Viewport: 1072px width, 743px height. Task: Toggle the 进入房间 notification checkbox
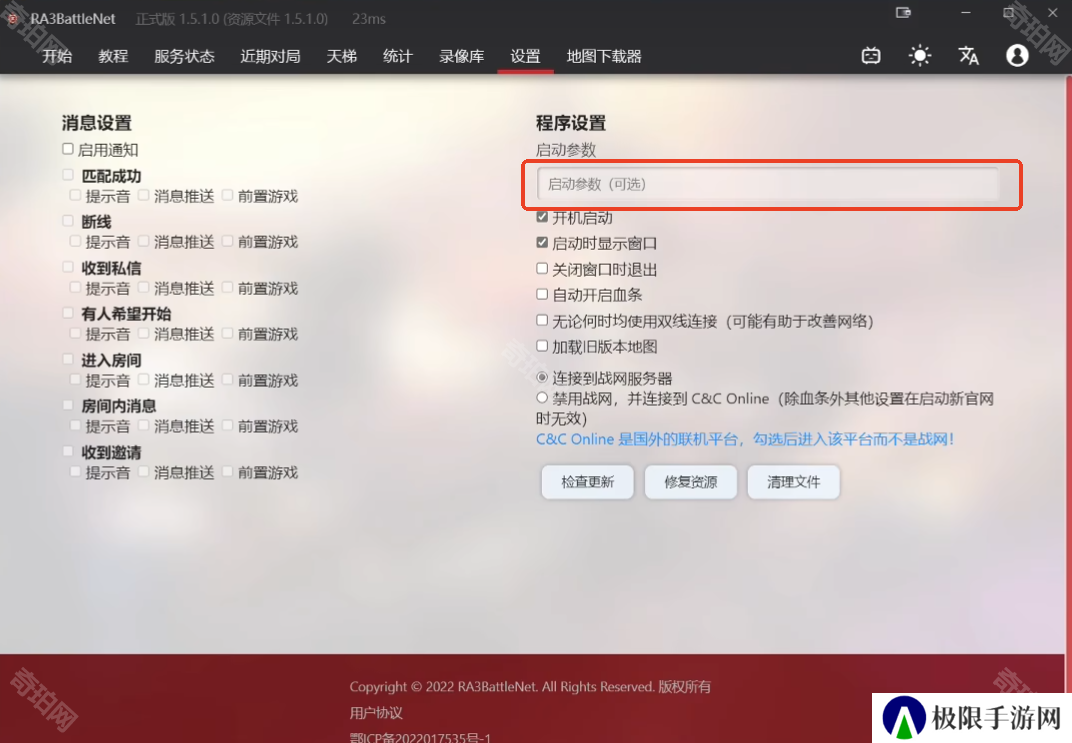pyautogui.click(x=68, y=360)
